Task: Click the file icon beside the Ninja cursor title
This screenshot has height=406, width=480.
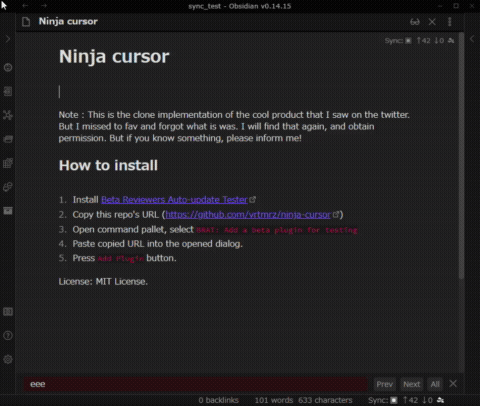Action: [x=26, y=22]
